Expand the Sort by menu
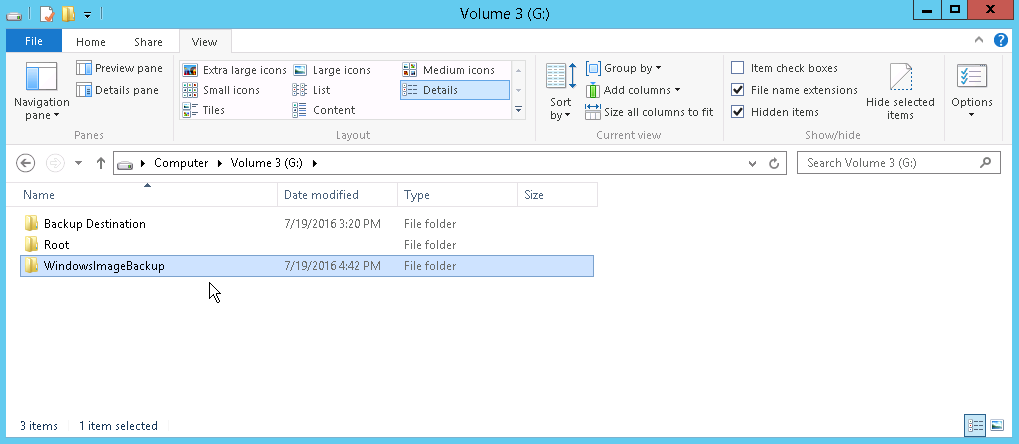The image size is (1019, 444). pos(561,92)
